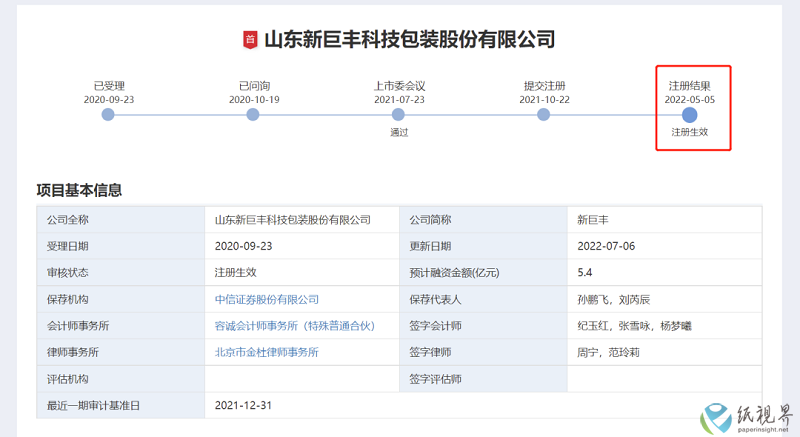Click the 公司全称 label cell

[120, 220]
